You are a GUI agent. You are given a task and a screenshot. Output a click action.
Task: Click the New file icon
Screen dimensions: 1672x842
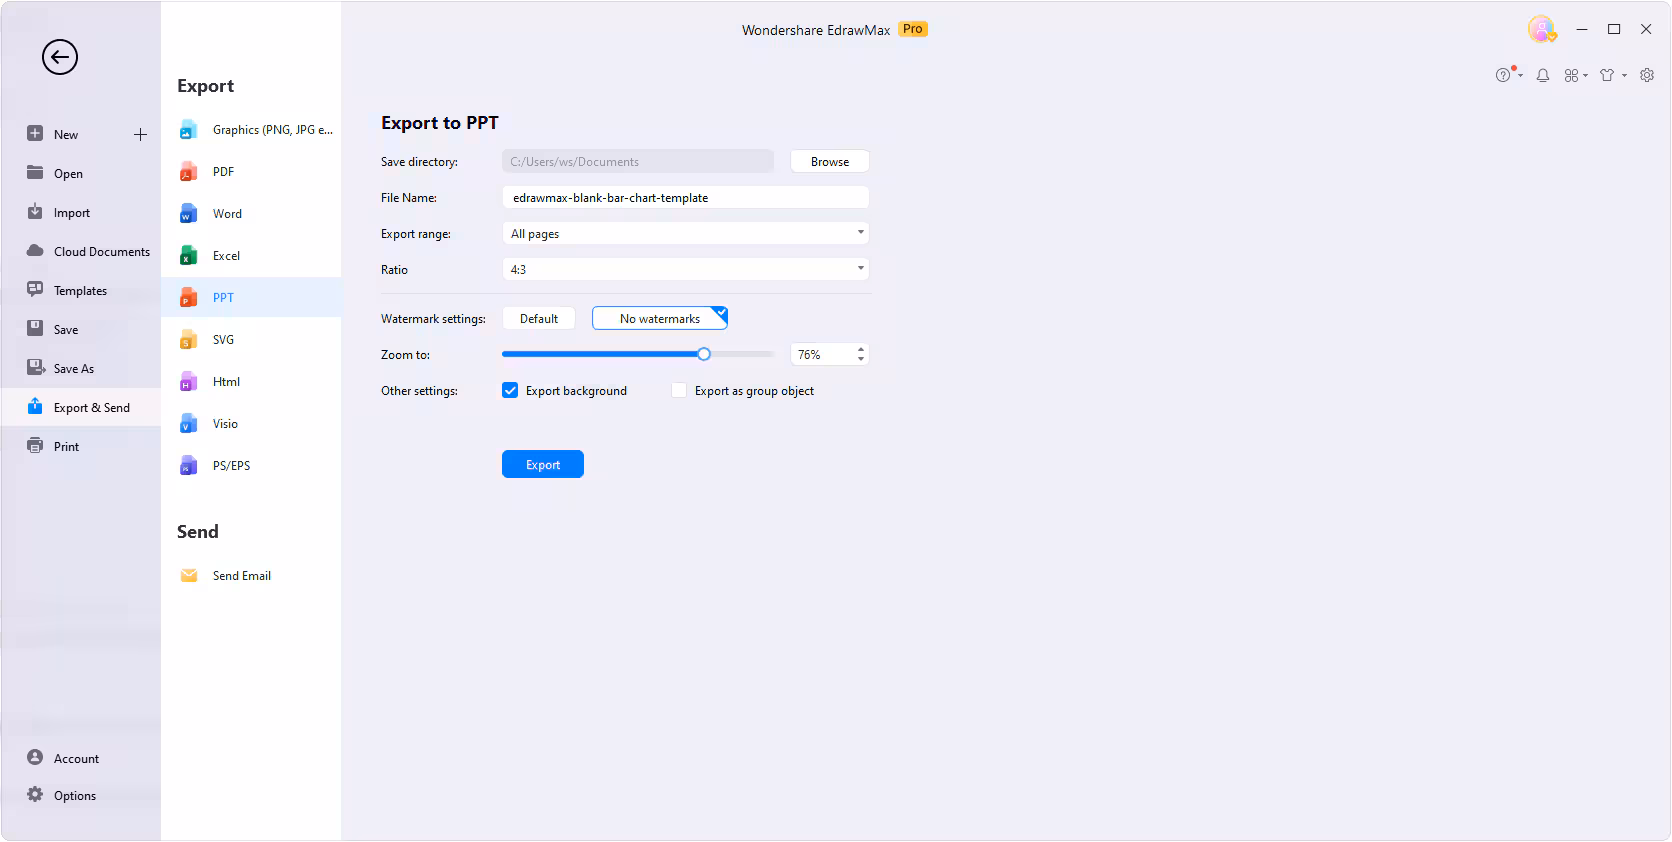35,134
